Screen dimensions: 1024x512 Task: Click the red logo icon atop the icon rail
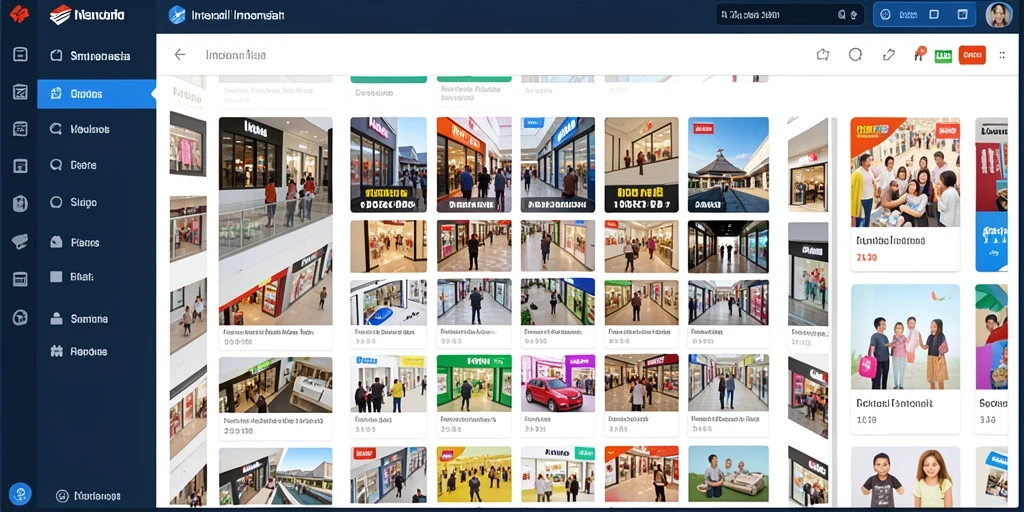pos(20,14)
